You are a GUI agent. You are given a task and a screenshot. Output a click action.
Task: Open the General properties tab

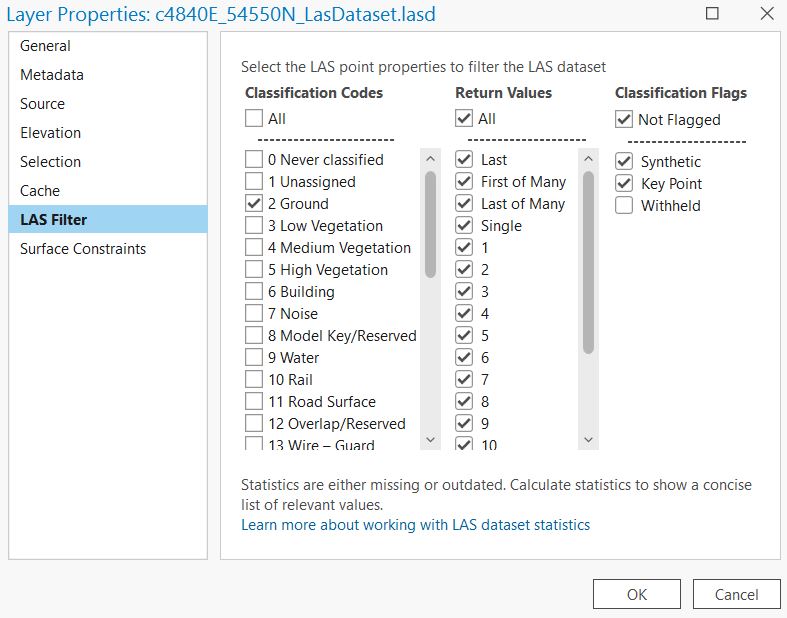point(45,46)
